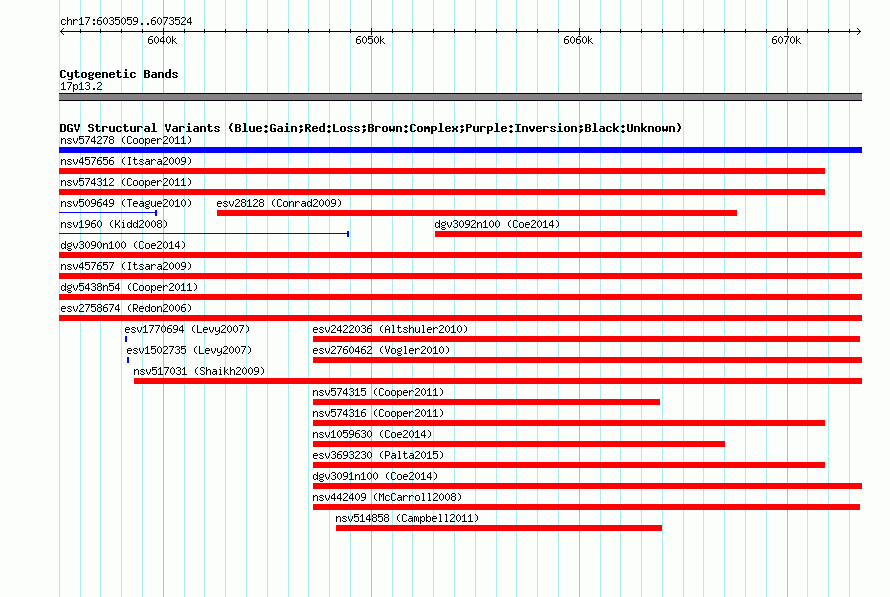This screenshot has height=597, width=890.
Task: Click the thin blue nsv509649 gain line
Action: coord(108,213)
